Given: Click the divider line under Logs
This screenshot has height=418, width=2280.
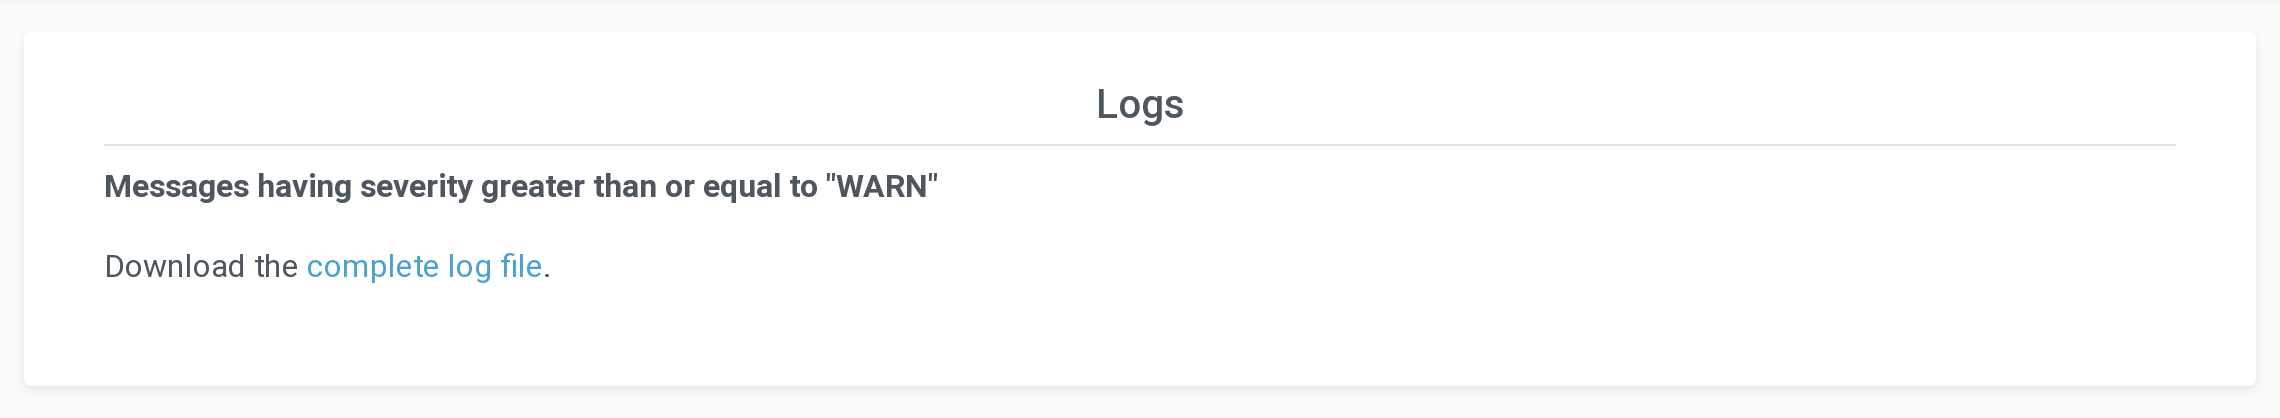Looking at the screenshot, I should pos(1139,145).
